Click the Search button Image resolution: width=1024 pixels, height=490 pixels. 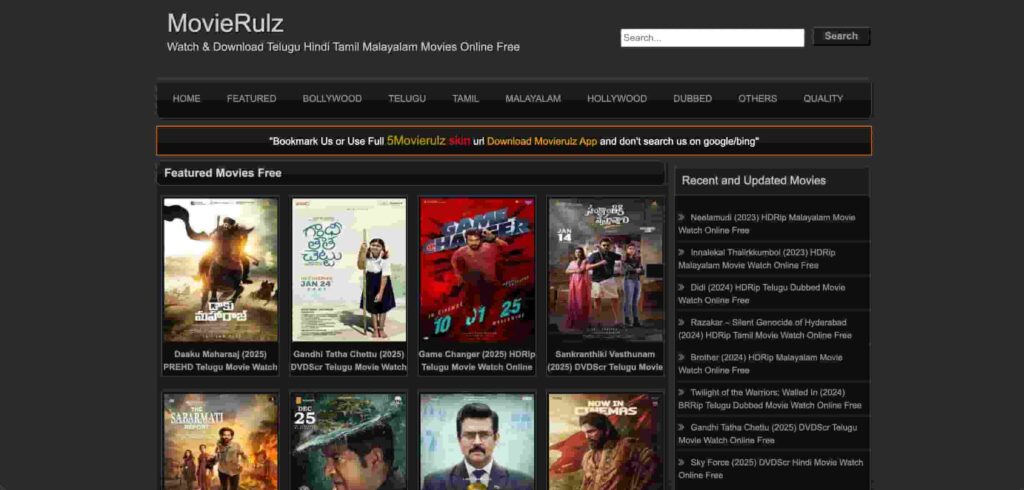pyautogui.click(x=840, y=37)
